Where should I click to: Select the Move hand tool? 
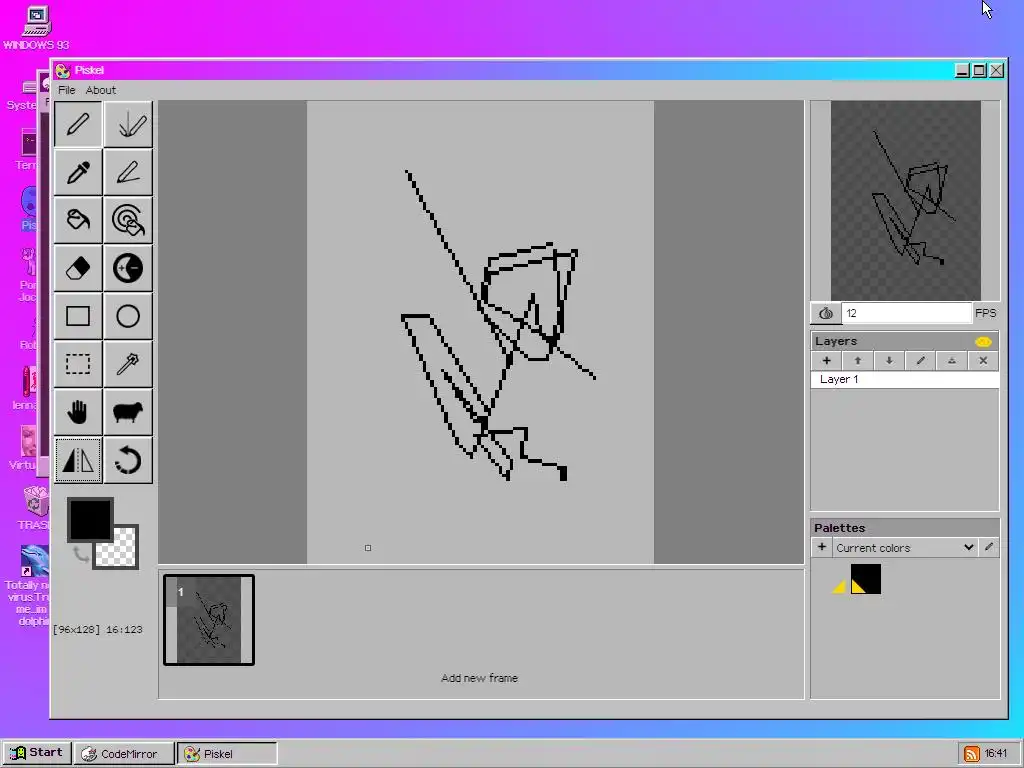pos(78,412)
